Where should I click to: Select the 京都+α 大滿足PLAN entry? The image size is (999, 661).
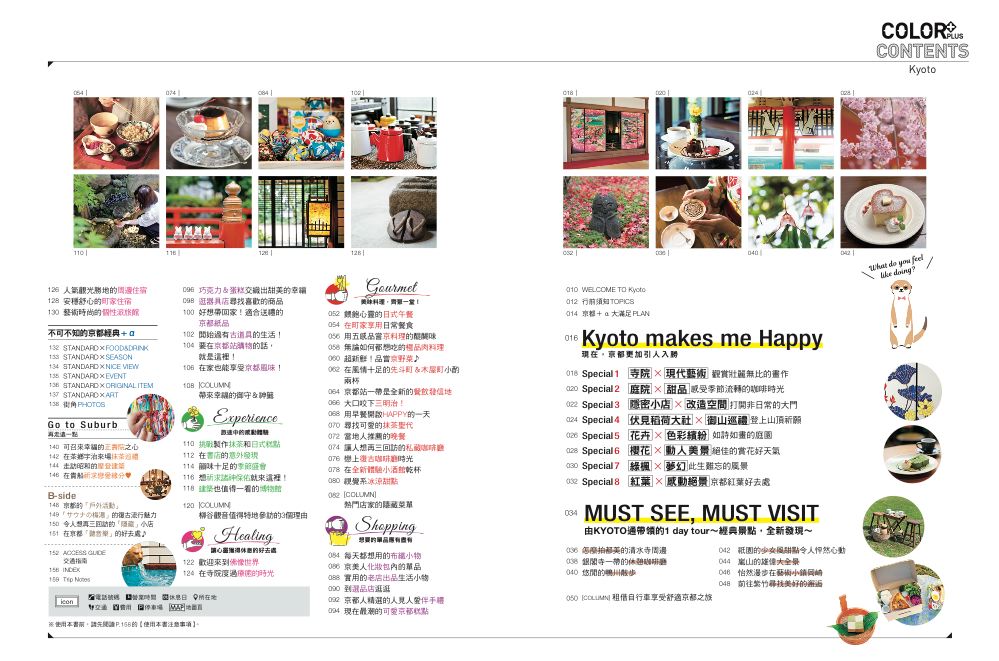click(608, 314)
